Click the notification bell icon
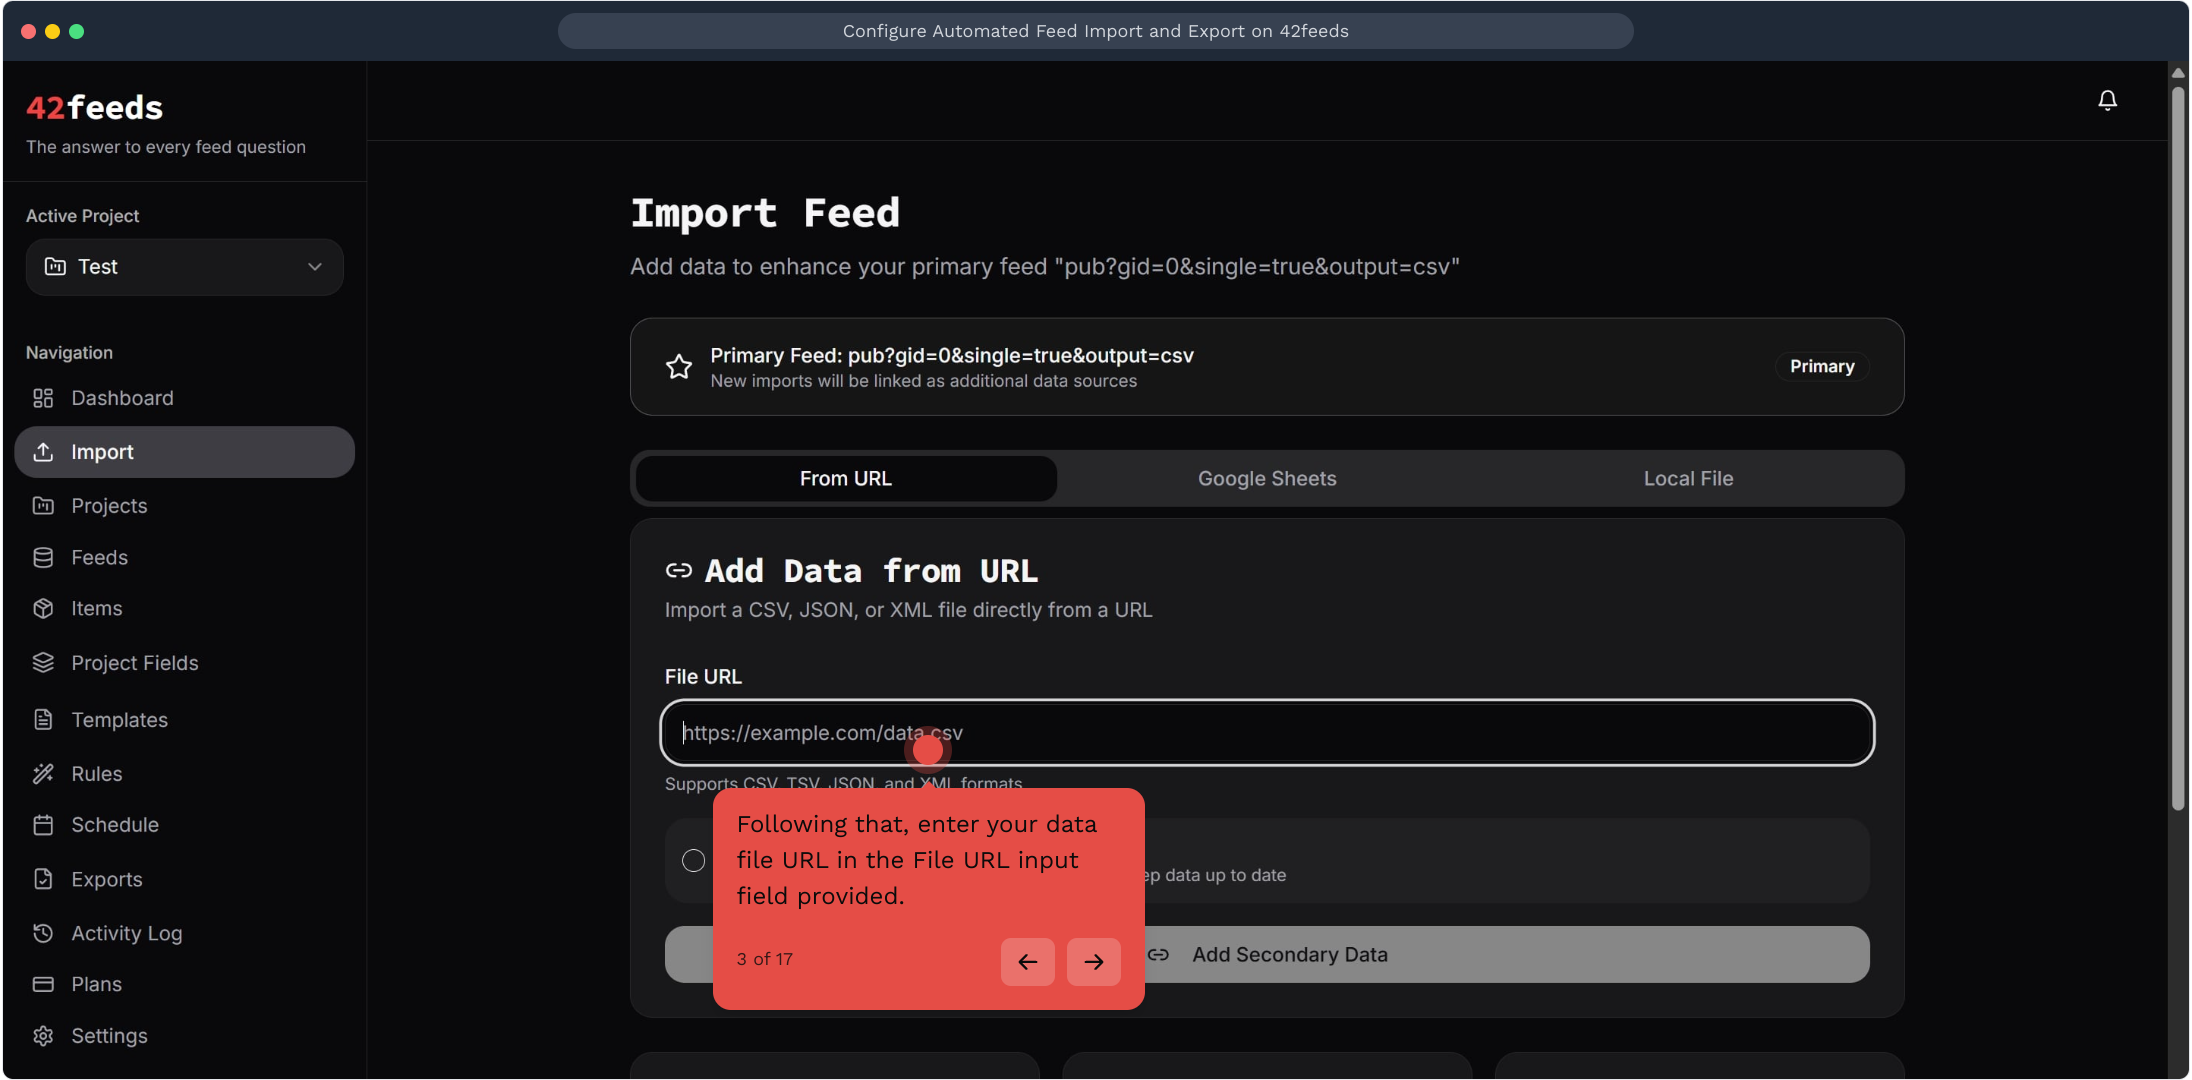This screenshot has width=2192, height=1080. click(x=2107, y=100)
